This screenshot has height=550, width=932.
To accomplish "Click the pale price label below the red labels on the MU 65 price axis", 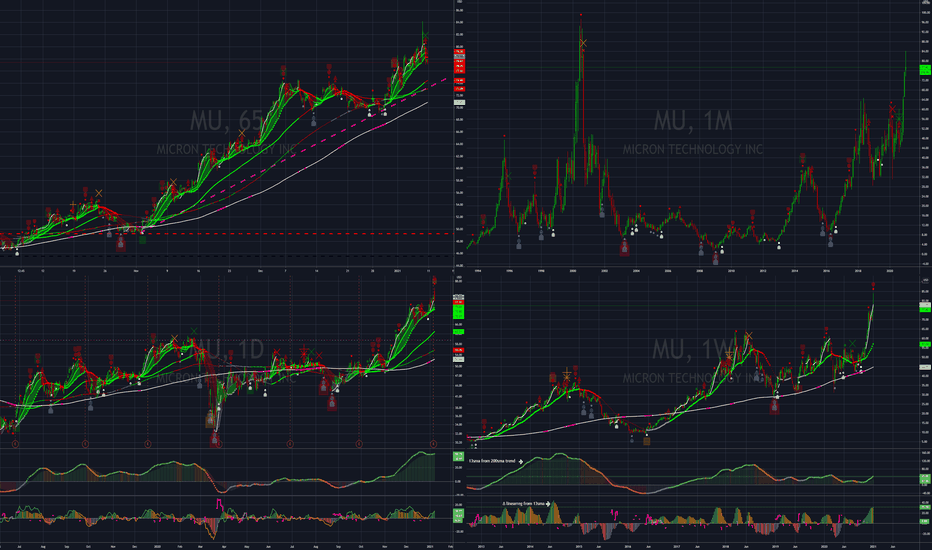I will point(459,102).
